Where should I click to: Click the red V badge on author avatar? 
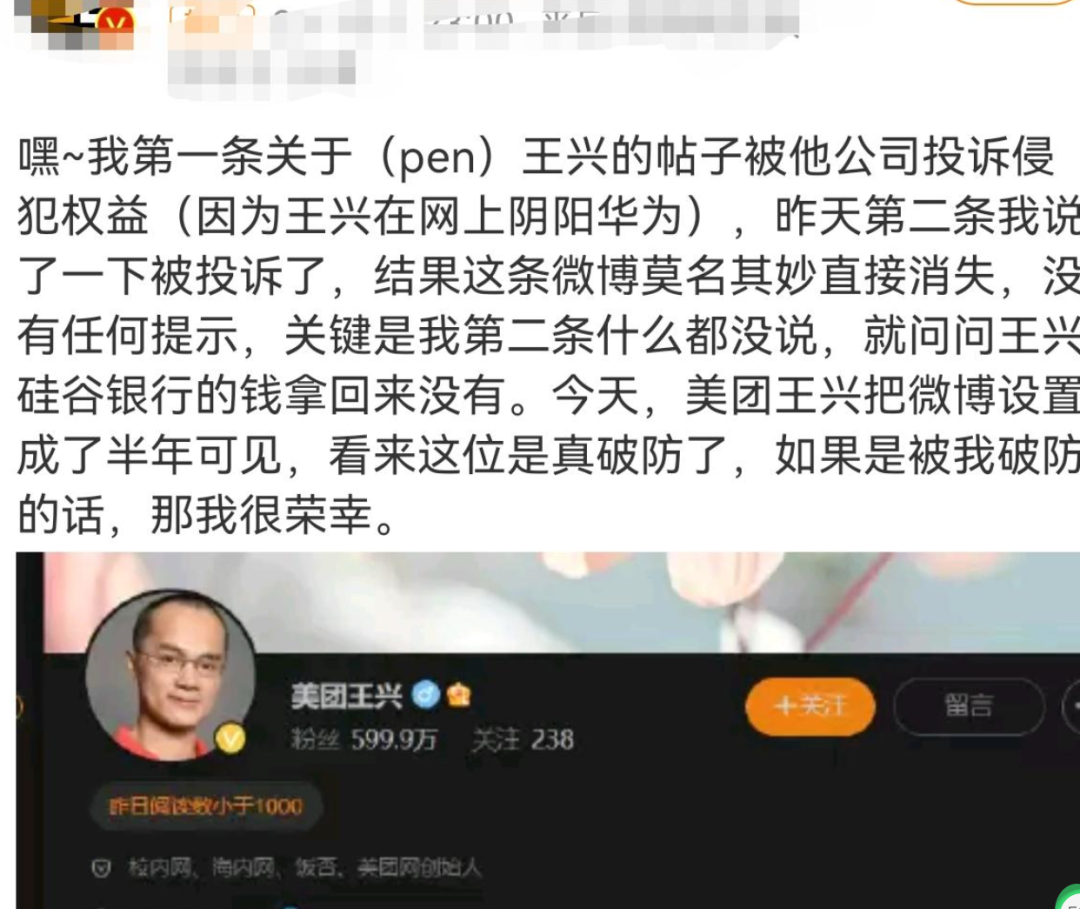pyautogui.click(x=116, y=24)
